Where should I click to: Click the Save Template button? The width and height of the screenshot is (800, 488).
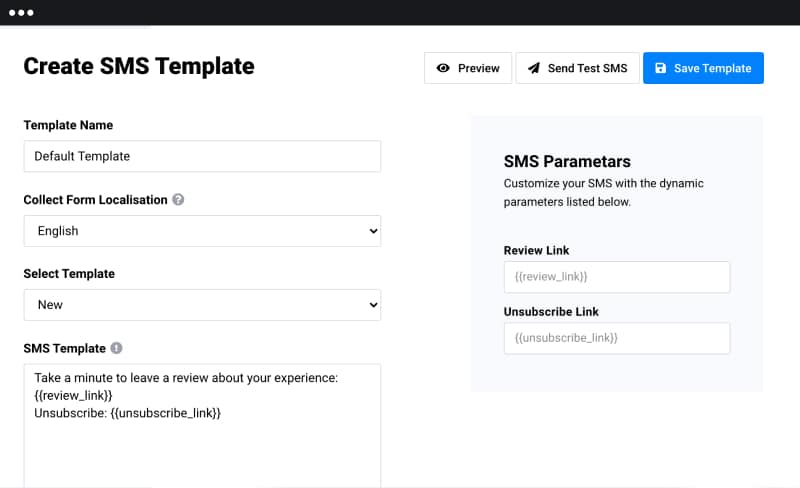point(703,68)
